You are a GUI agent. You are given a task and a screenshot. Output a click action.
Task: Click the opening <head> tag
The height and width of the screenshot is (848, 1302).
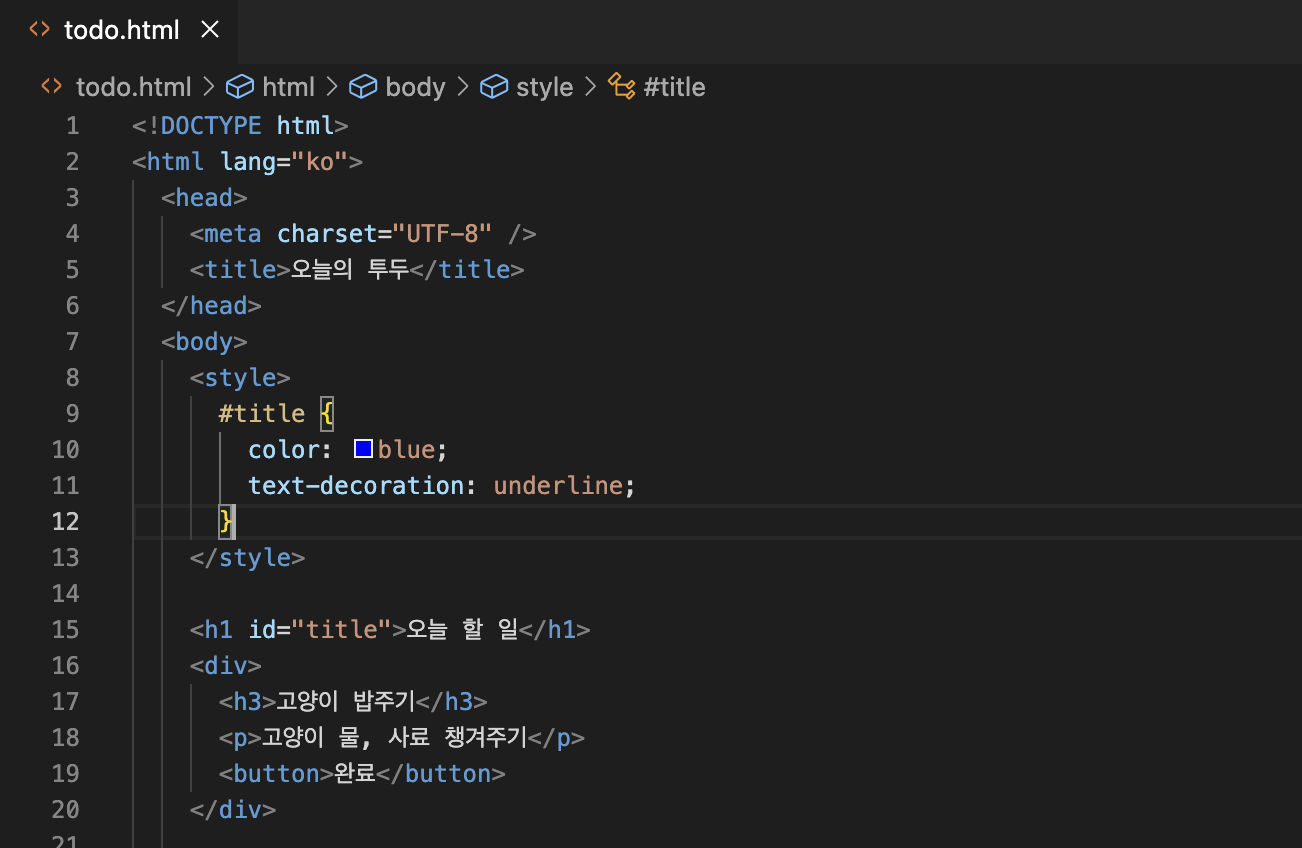[204, 198]
